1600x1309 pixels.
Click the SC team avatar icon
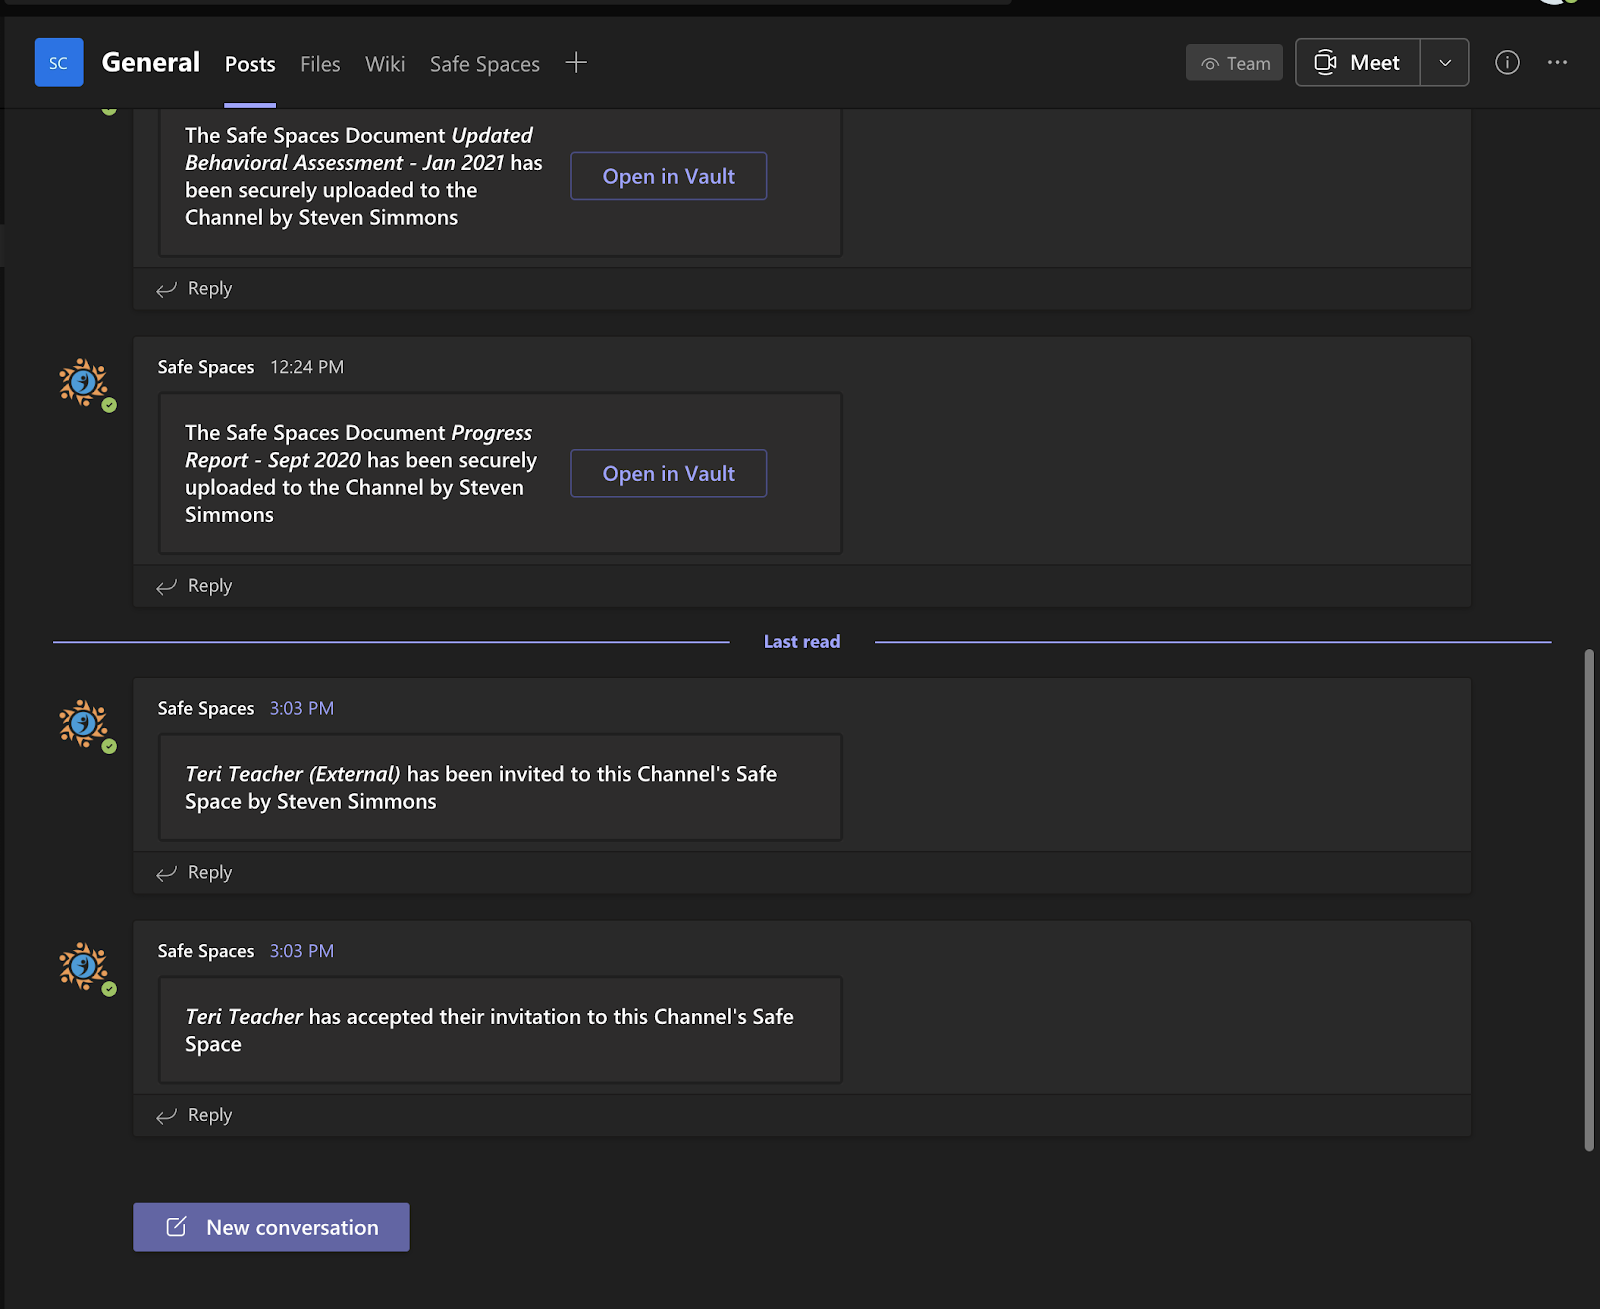[x=59, y=63]
